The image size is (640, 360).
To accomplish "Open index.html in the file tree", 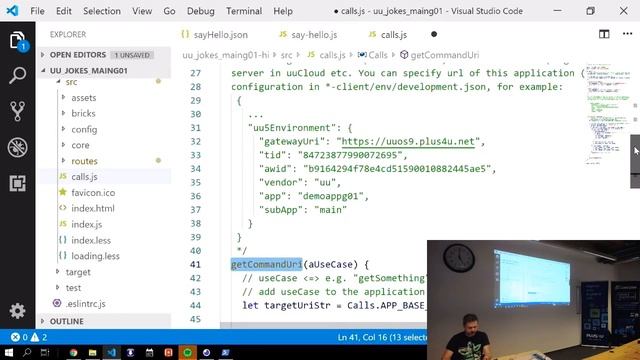I will tap(93, 209).
